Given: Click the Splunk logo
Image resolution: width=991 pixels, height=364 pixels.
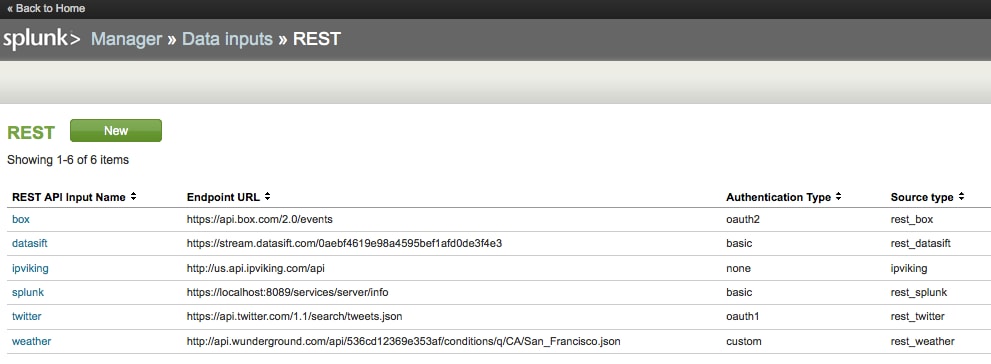Looking at the screenshot, I should pos(42,39).
